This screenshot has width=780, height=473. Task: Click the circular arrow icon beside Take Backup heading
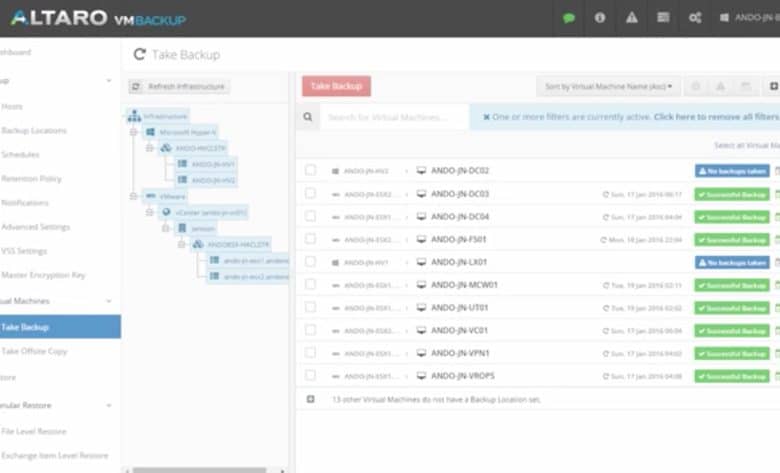(139, 54)
